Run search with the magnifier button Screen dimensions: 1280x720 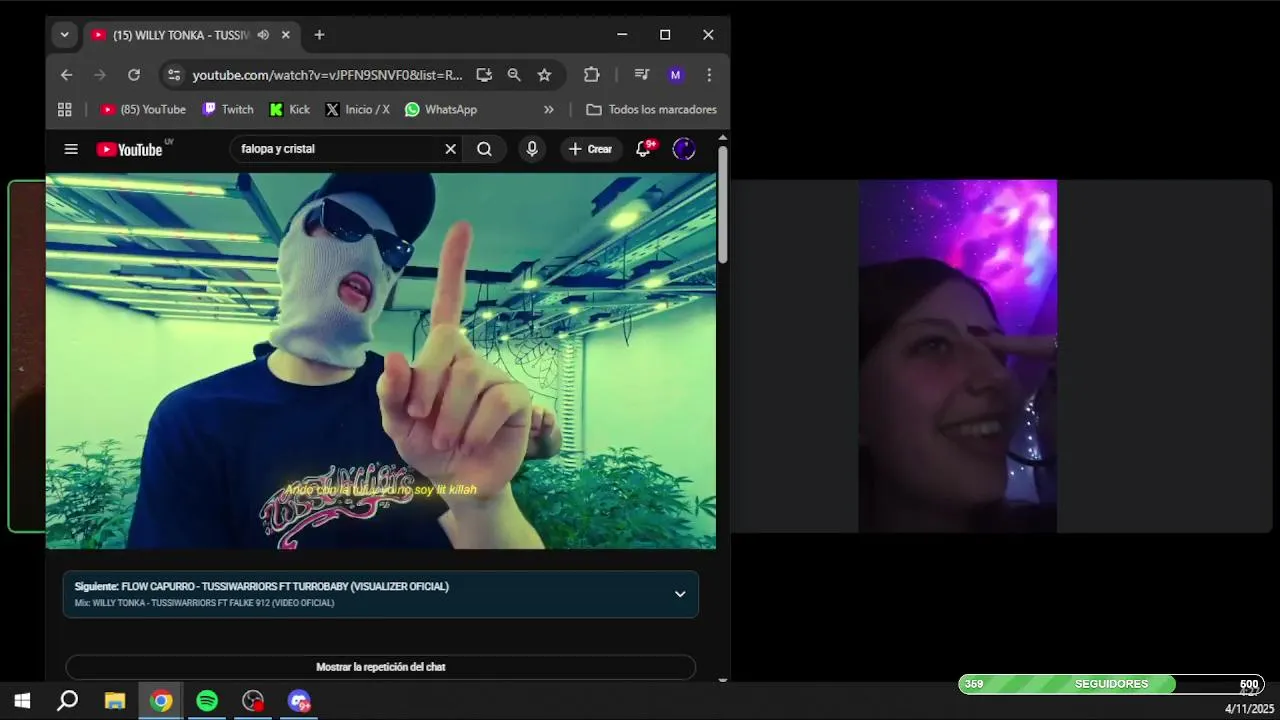click(484, 149)
